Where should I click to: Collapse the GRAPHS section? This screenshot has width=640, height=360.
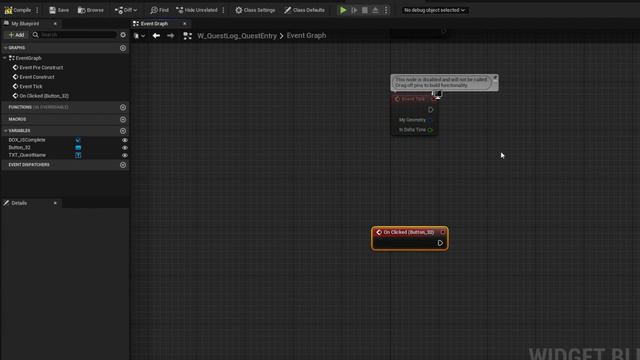coord(5,48)
